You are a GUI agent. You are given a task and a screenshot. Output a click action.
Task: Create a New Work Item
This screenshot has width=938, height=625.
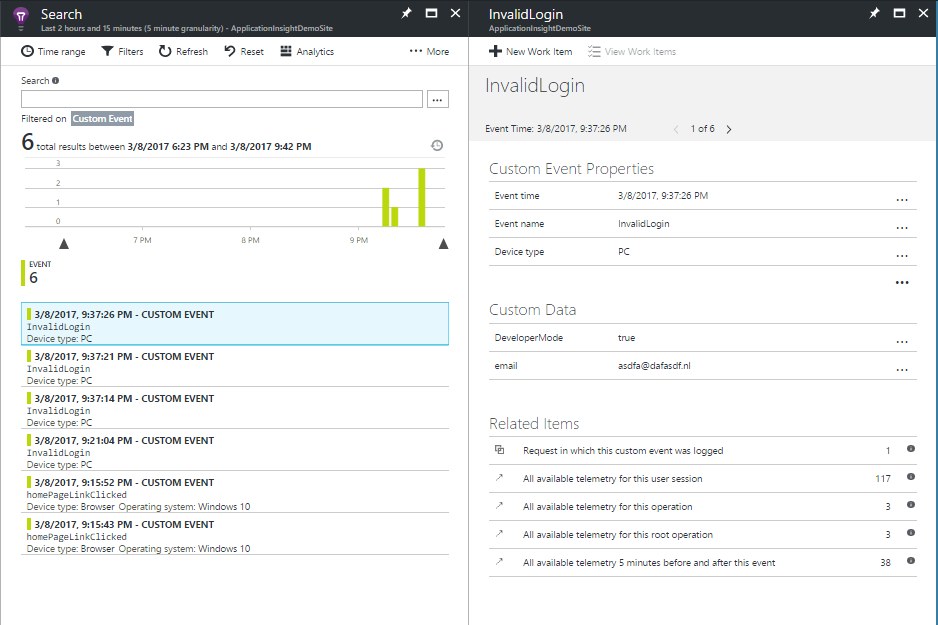[x=531, y=51]
